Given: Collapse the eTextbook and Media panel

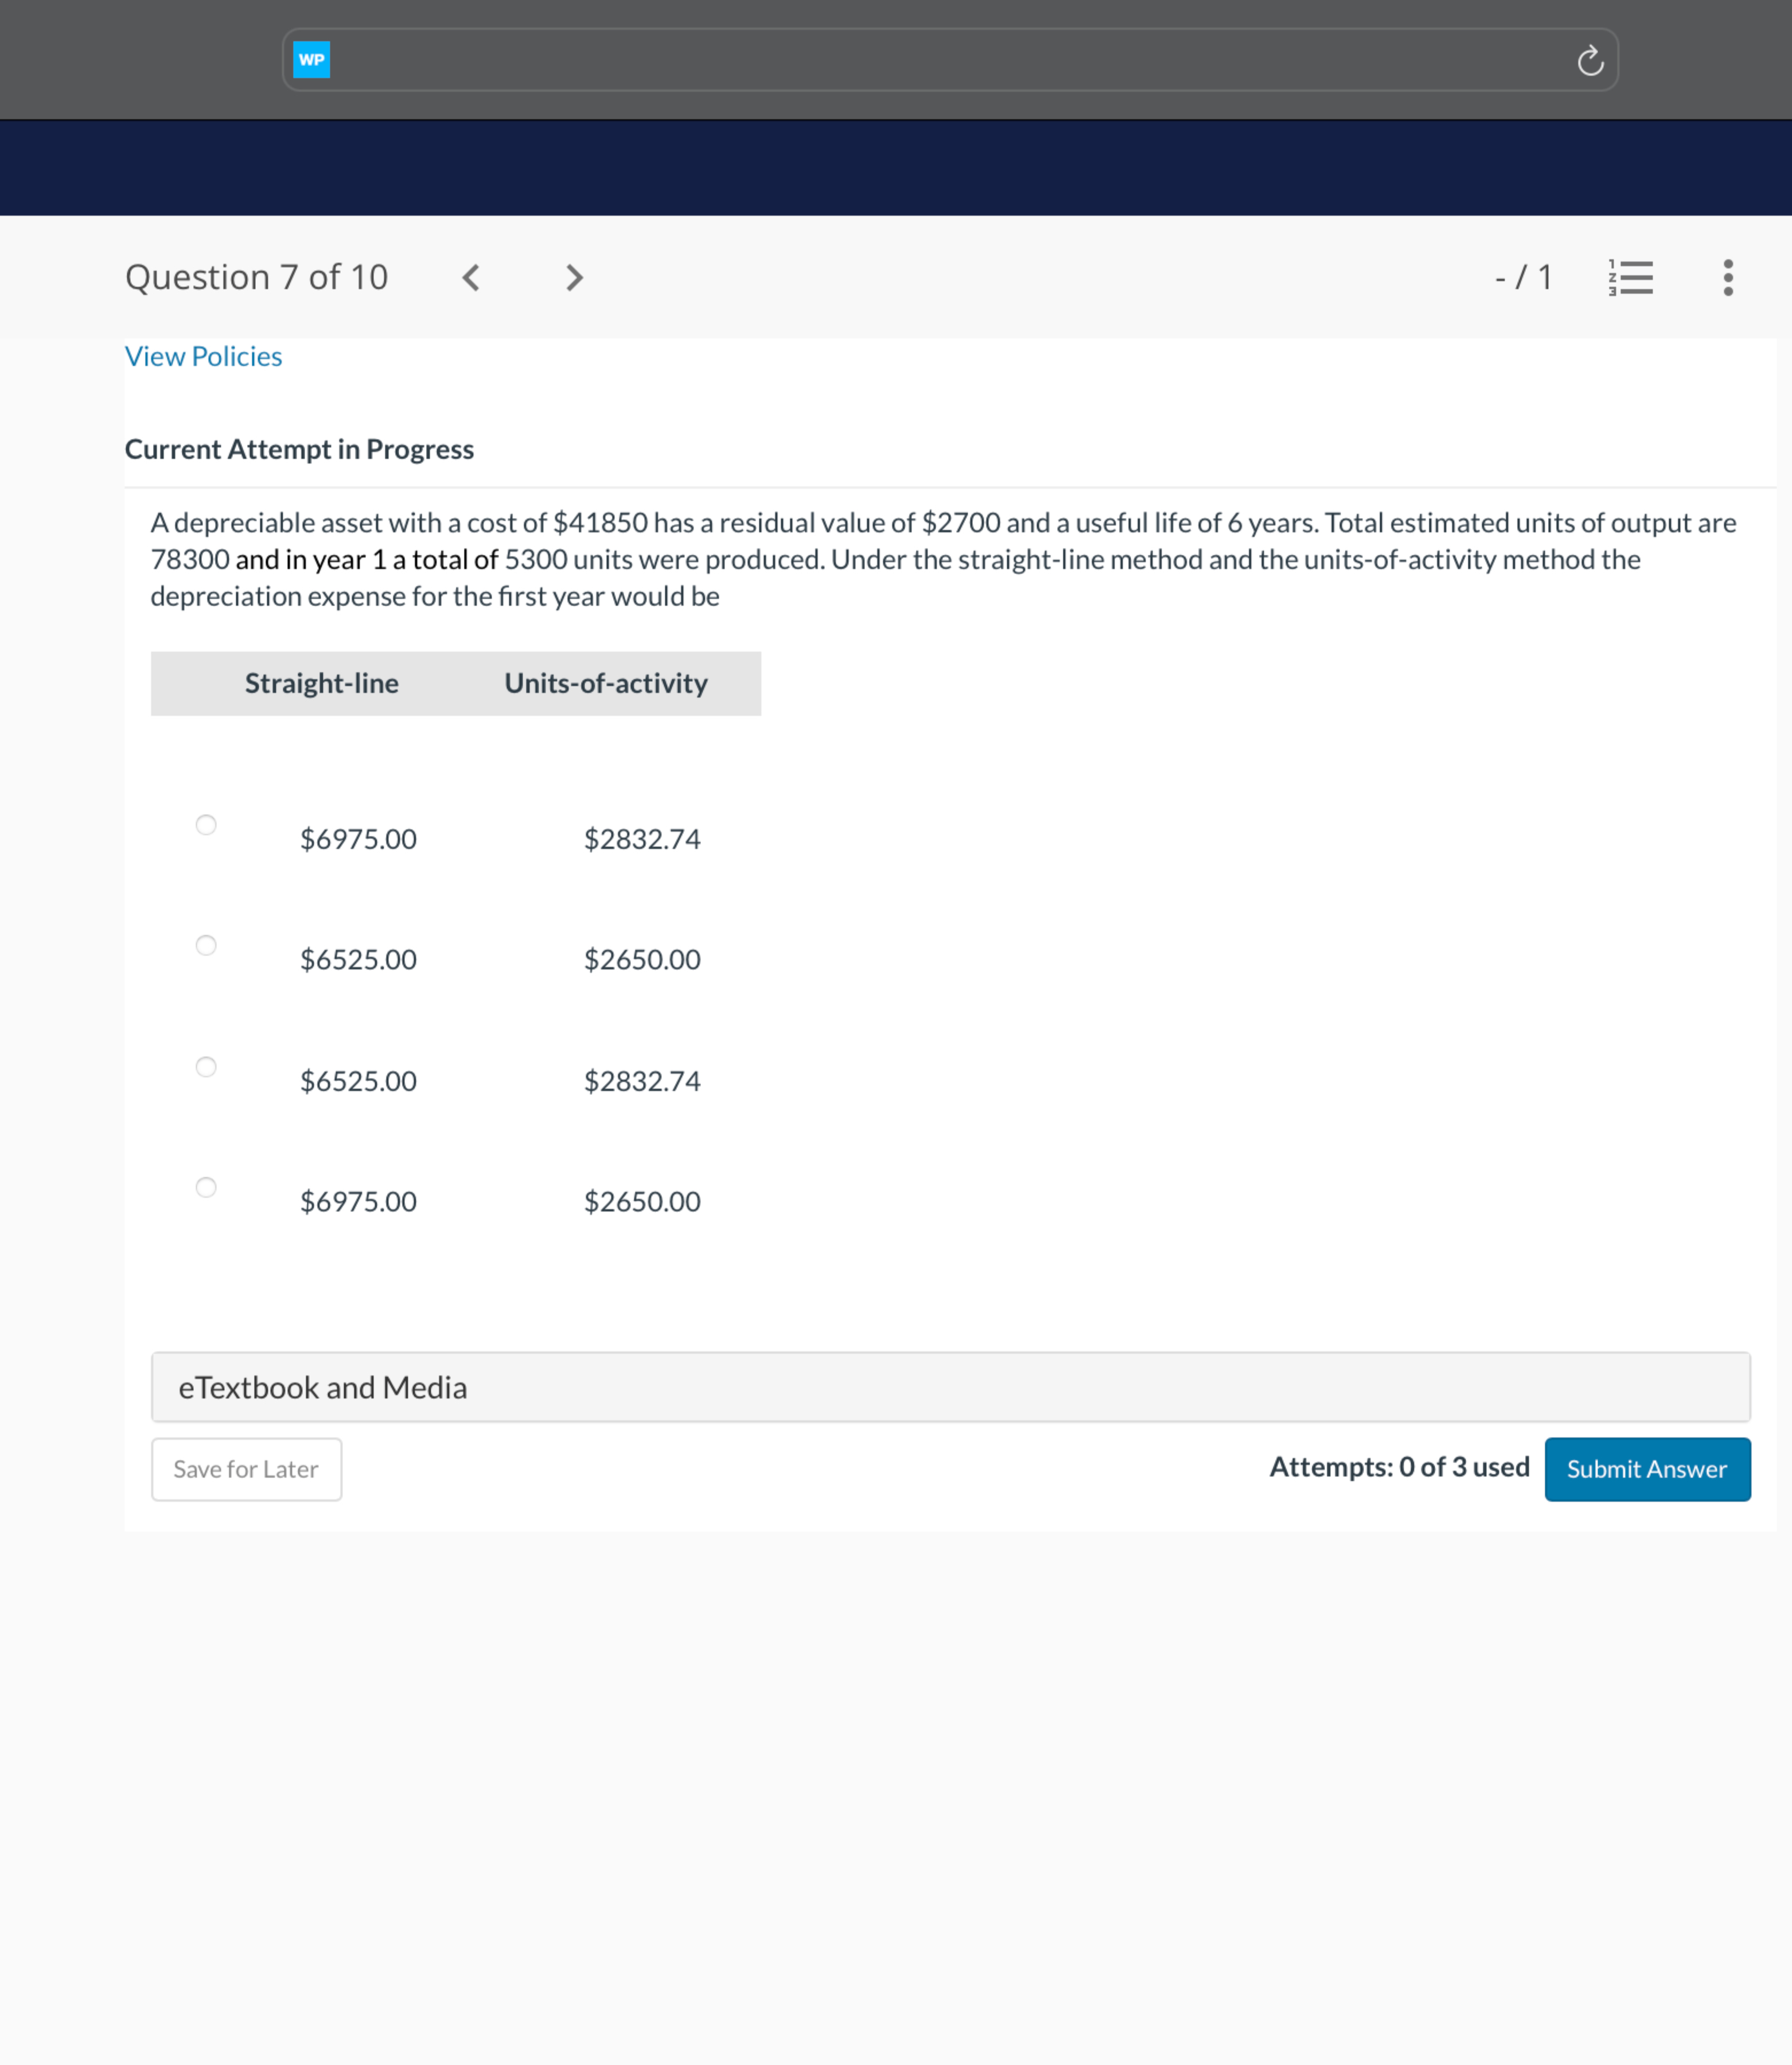Looking at the screenshot, I should pyautogui.click(x=322, y=1387).
